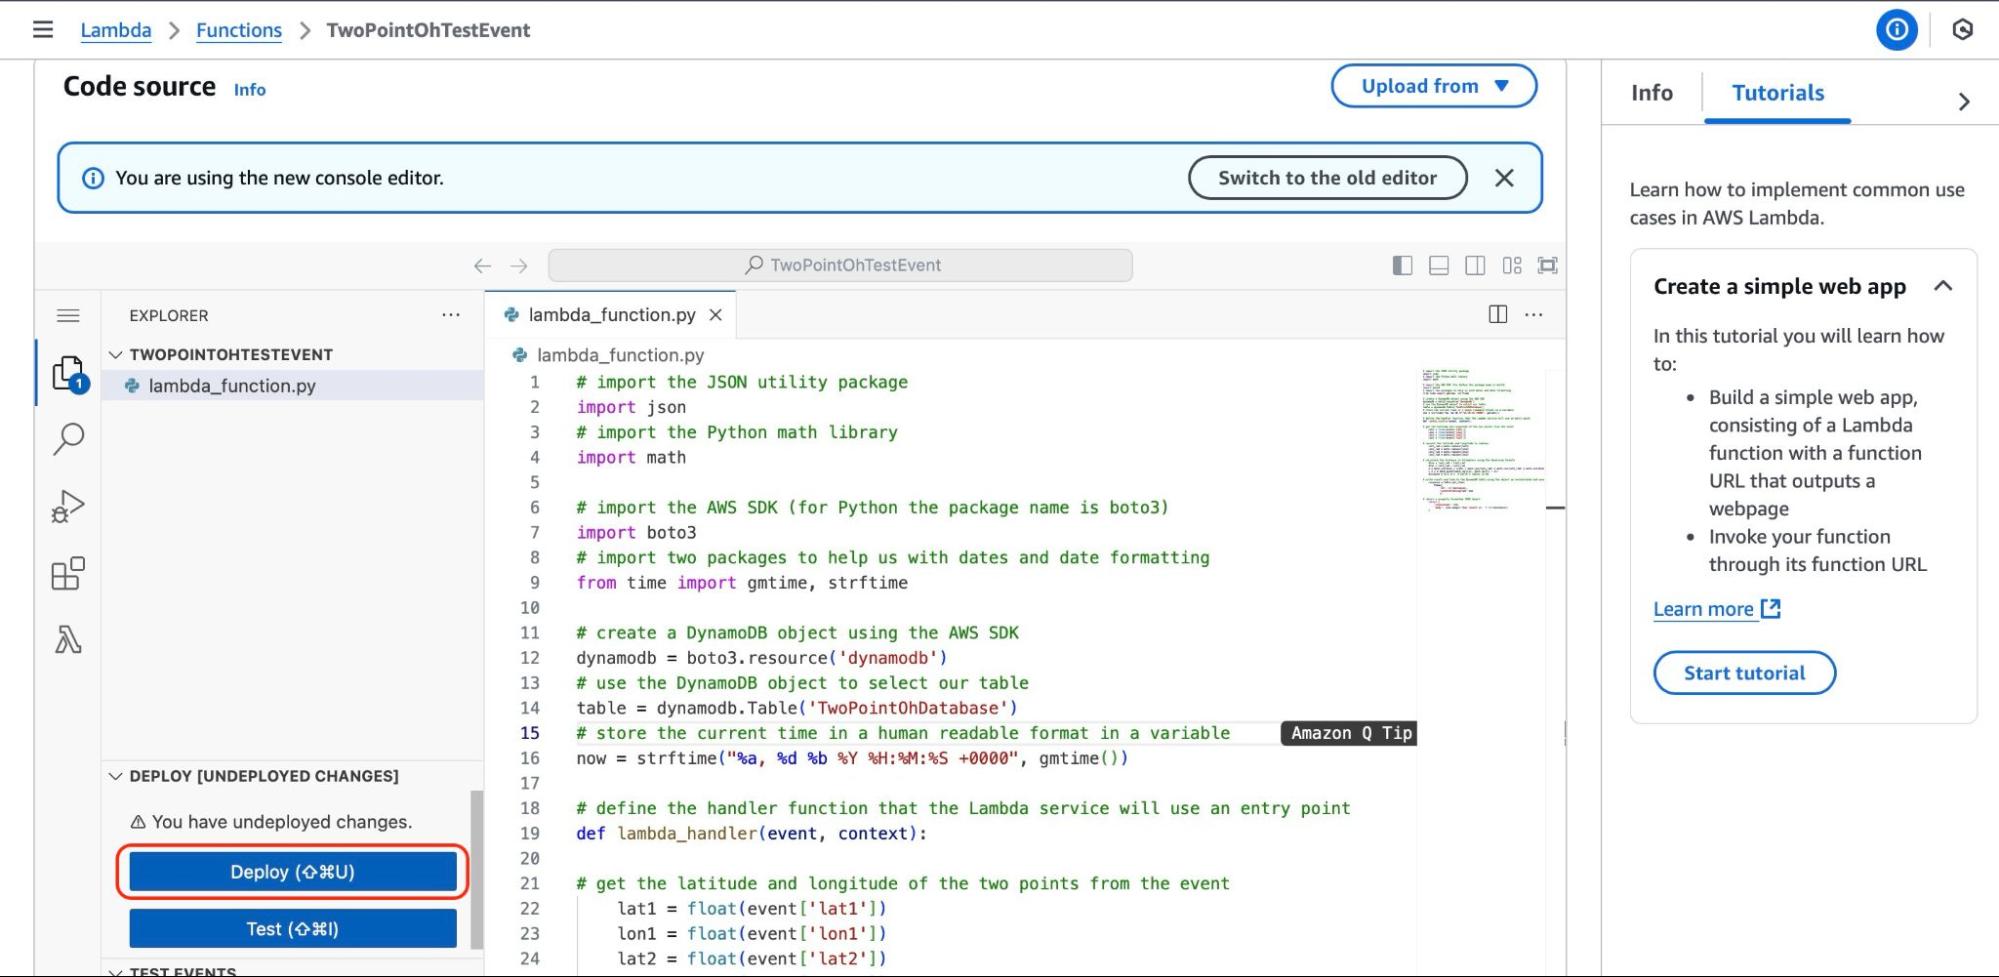Open the Explorer files icon
This screenshot has width=1999, height=977.
68,373
